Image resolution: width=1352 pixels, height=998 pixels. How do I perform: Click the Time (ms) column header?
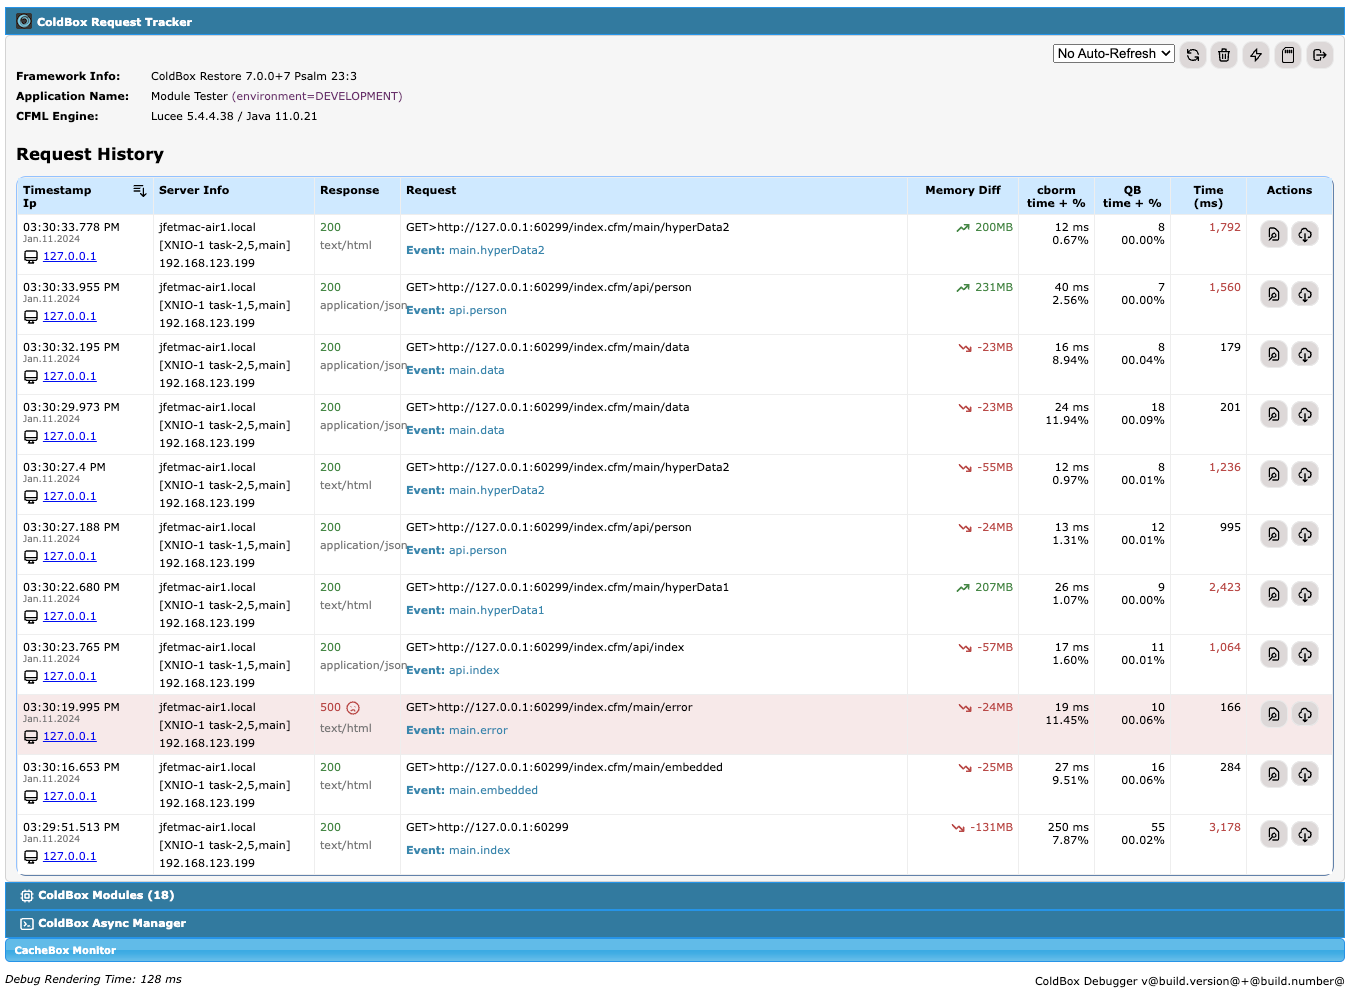coord(1208,197)
